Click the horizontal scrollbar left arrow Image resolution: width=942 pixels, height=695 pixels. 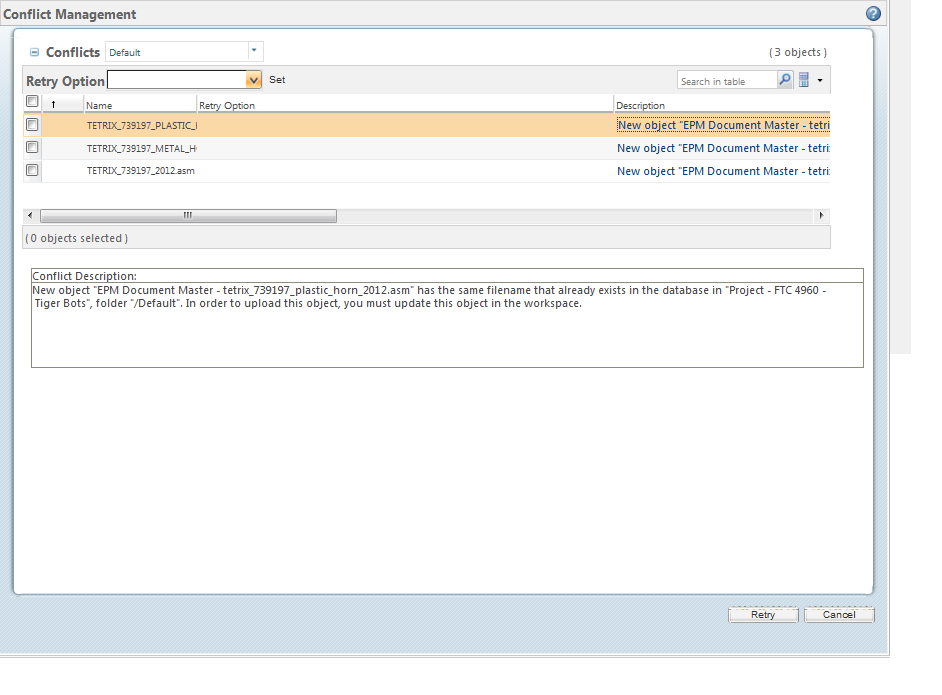[30, 215]
